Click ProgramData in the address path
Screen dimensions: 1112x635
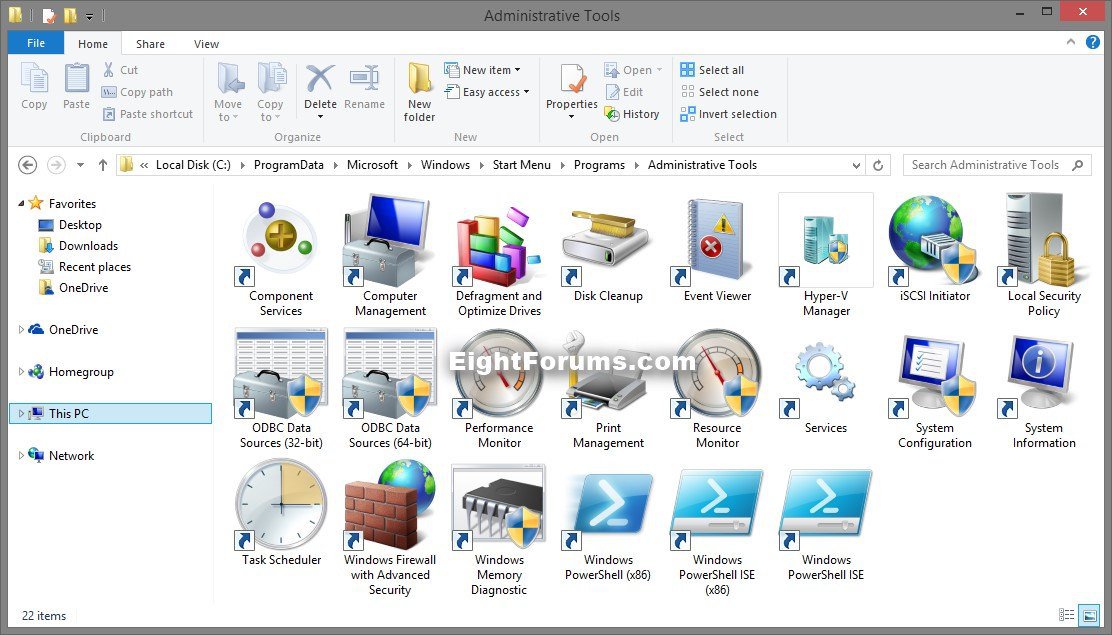coord(289,165)
